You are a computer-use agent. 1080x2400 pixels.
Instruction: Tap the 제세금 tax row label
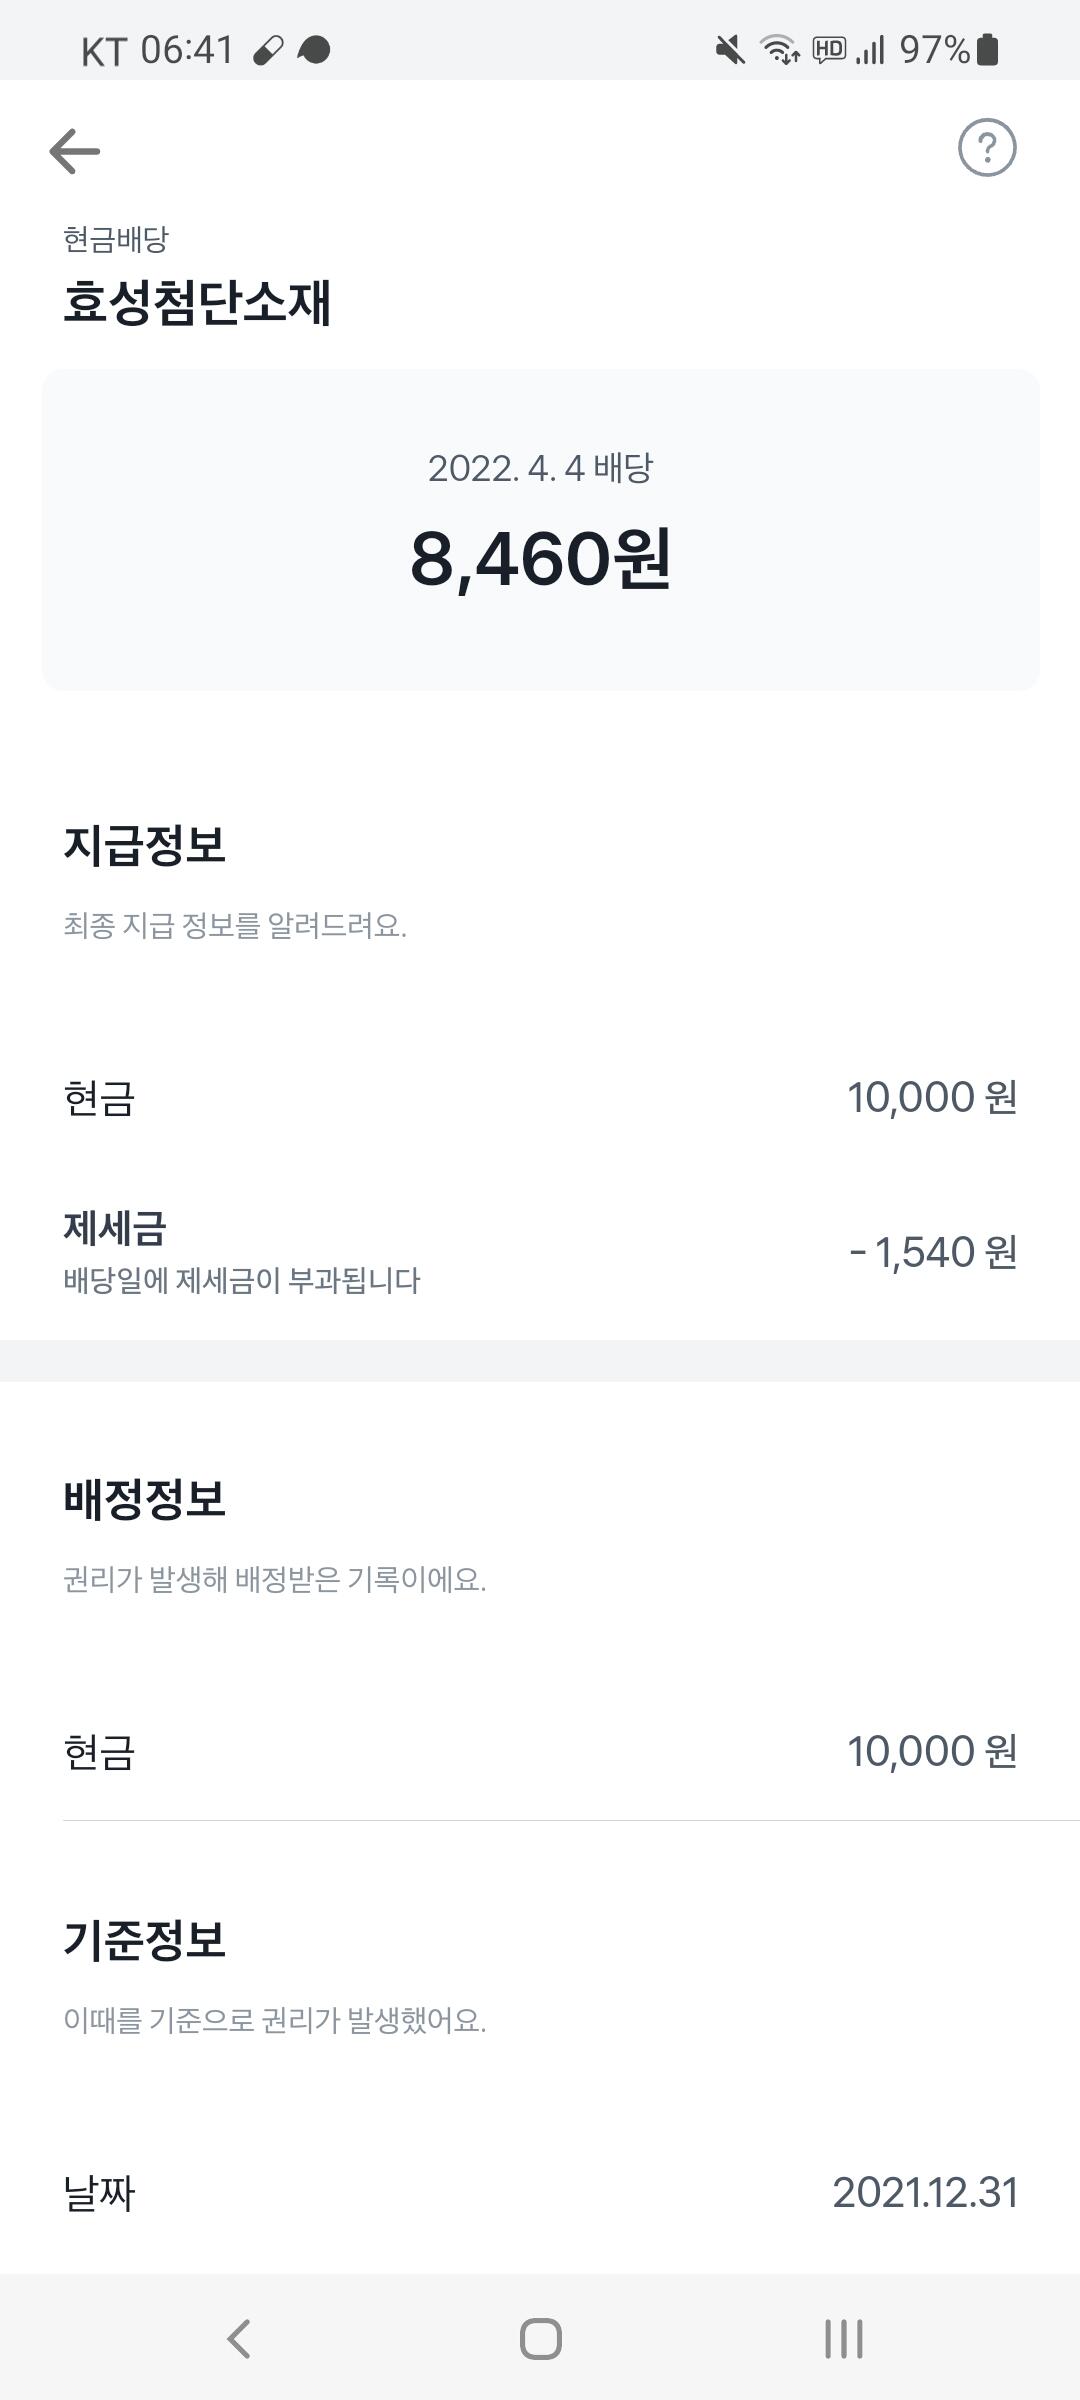[x=114, y=1228]
